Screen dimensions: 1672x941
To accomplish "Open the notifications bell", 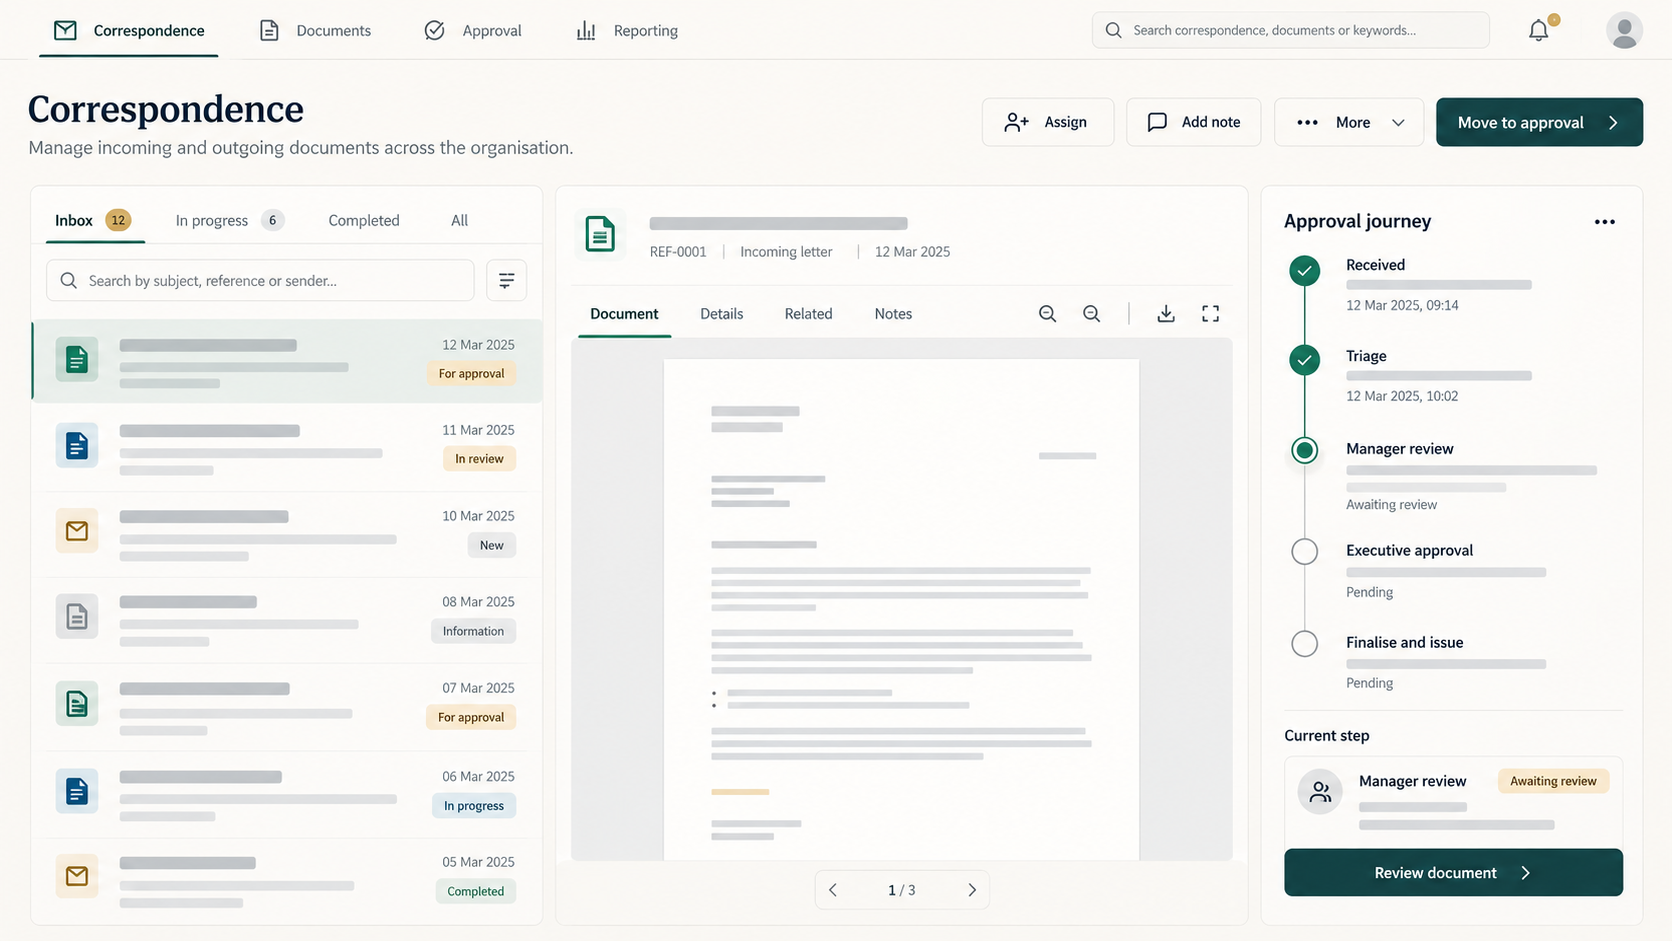I will 1538,30.
